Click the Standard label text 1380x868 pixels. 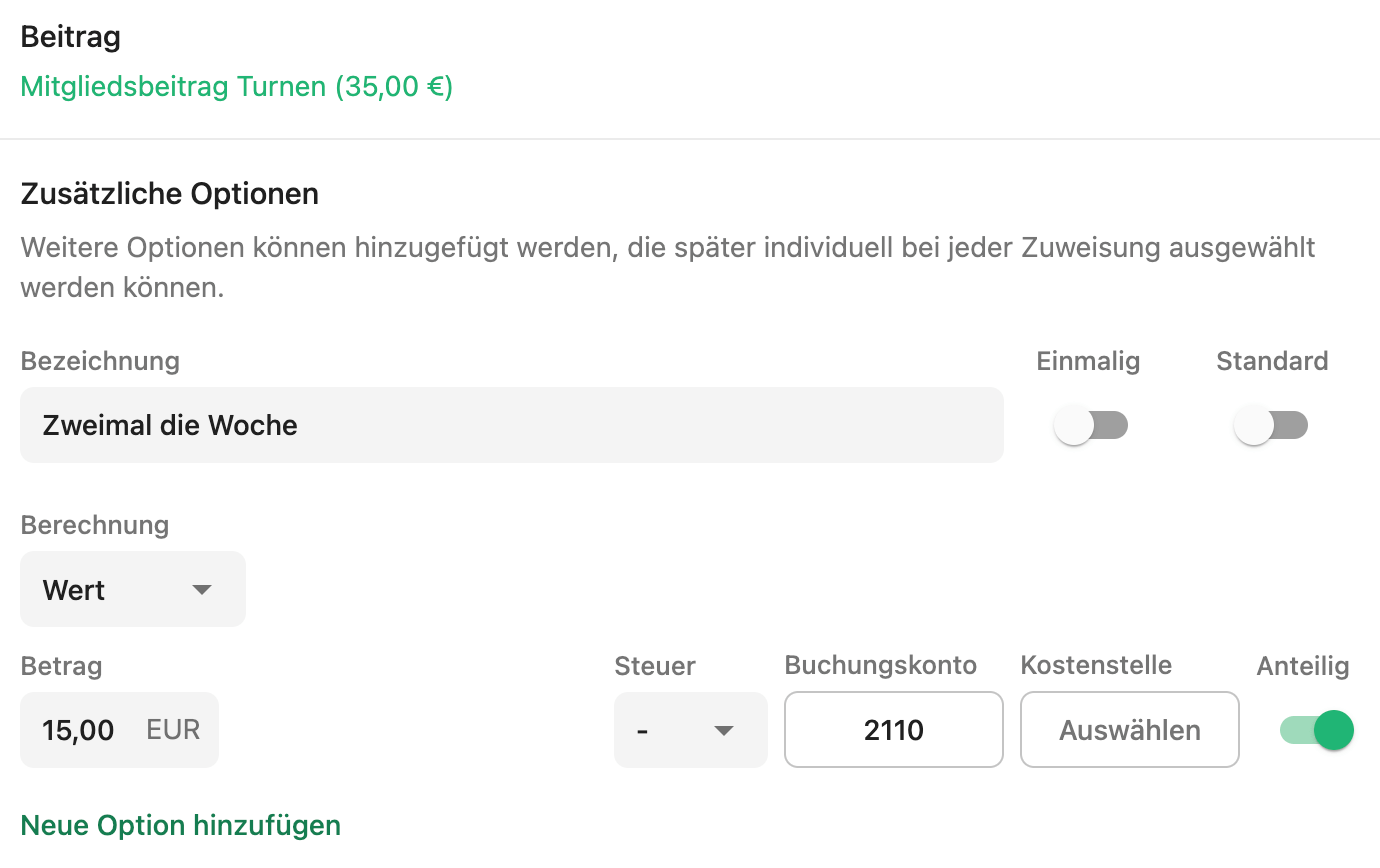(1272, 361)
